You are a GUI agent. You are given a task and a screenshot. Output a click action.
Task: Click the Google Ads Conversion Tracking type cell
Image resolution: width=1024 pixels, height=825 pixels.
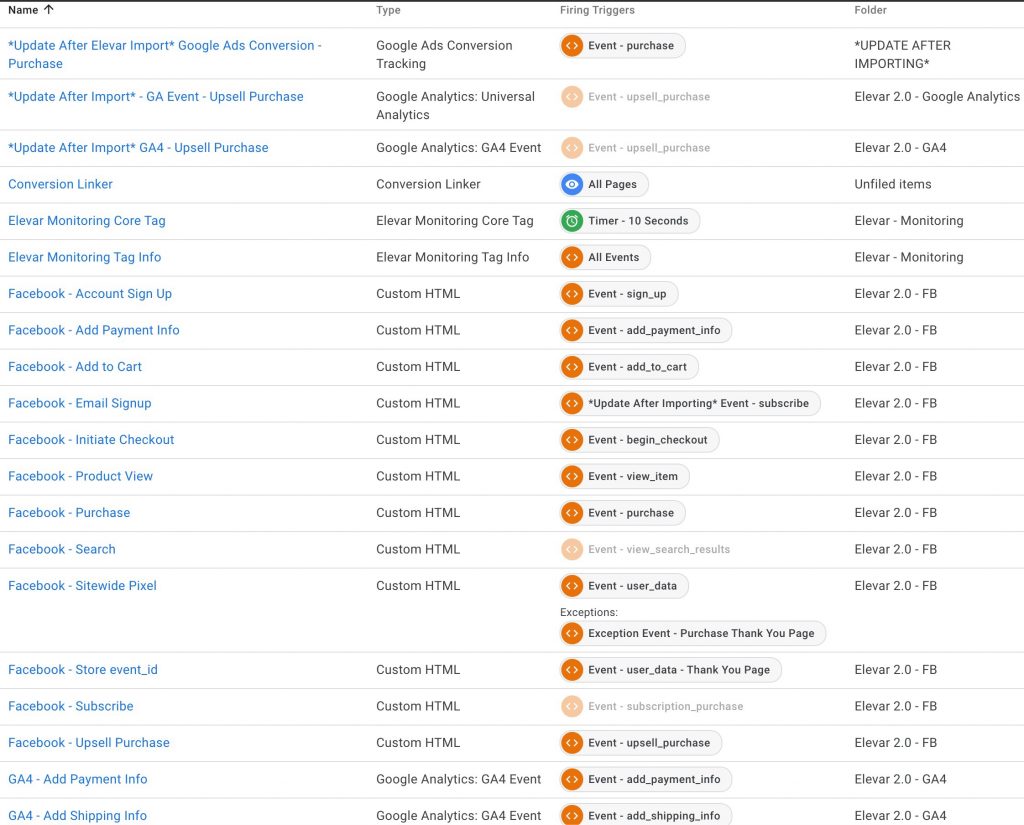(444, 55)
